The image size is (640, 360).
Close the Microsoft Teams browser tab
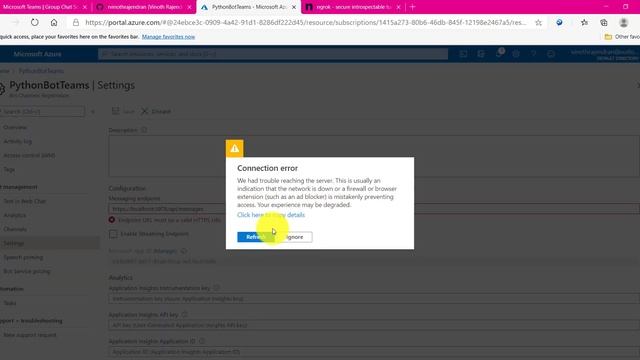pyautogui.click(x=85, y=7)
